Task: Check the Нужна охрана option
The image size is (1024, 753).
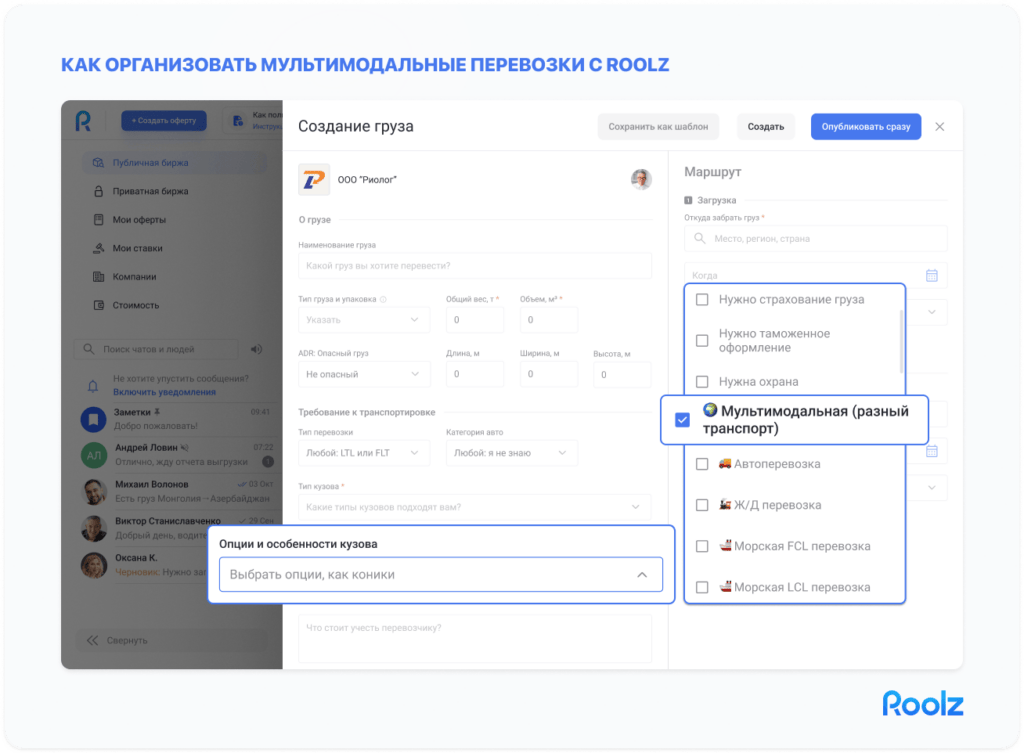Action: click(x=701, y=379)
